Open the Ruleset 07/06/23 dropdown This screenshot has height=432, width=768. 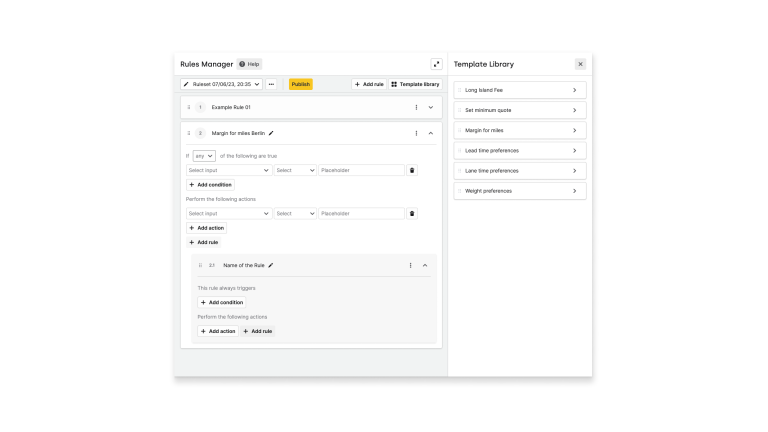(x=222, y=84)
